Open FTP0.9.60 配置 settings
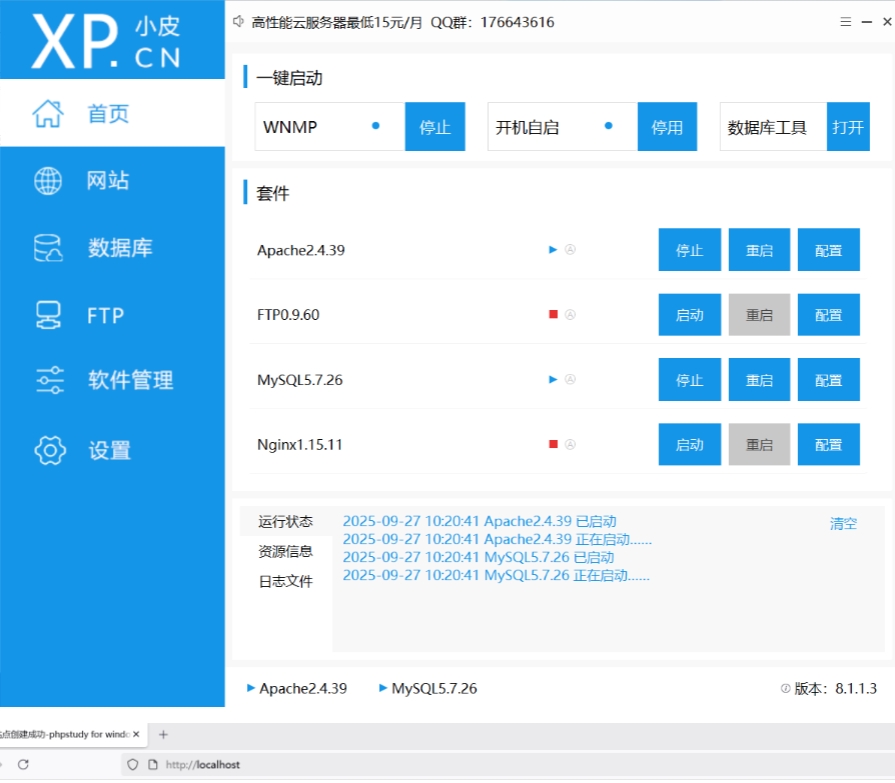The height and width of the screenshot is (783, 895). pos(829,315)
